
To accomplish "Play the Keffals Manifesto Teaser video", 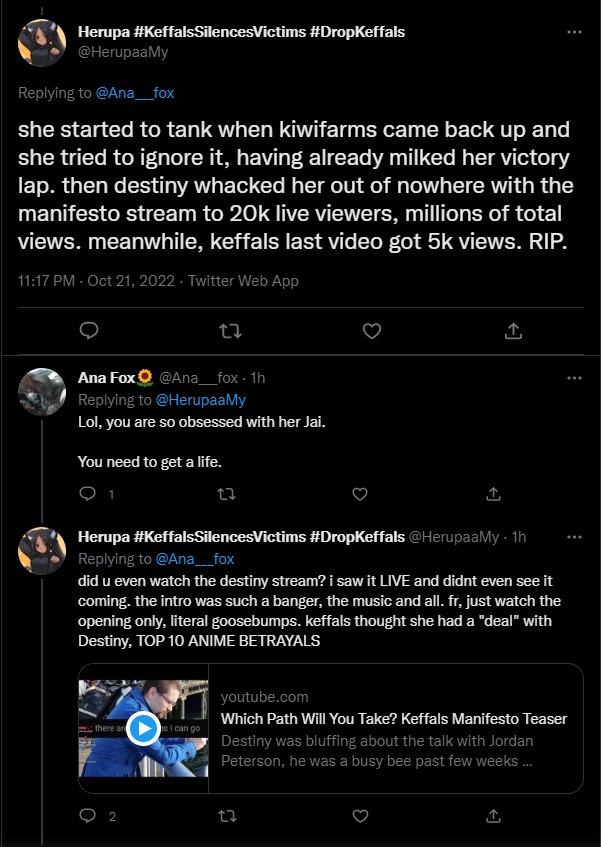I will coord(144,728).
